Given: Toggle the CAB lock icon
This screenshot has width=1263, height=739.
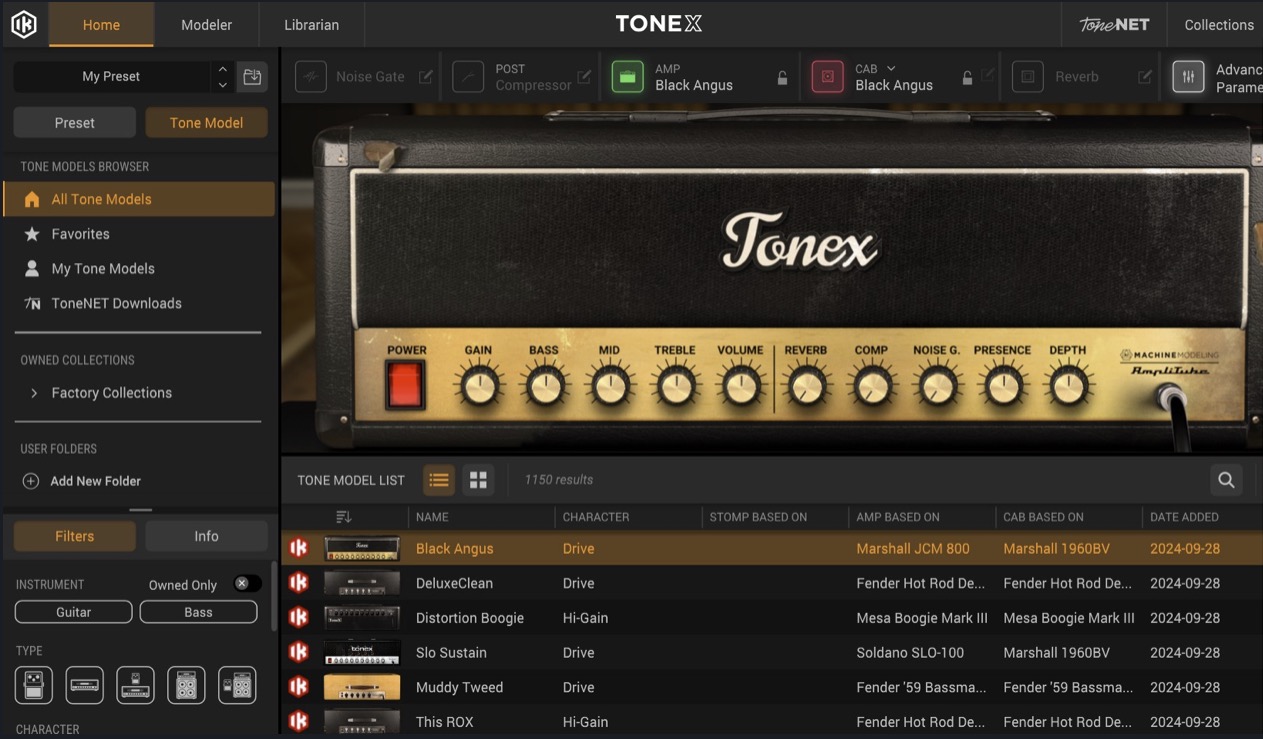Looking at the screenshot, I should click(967, 78).
